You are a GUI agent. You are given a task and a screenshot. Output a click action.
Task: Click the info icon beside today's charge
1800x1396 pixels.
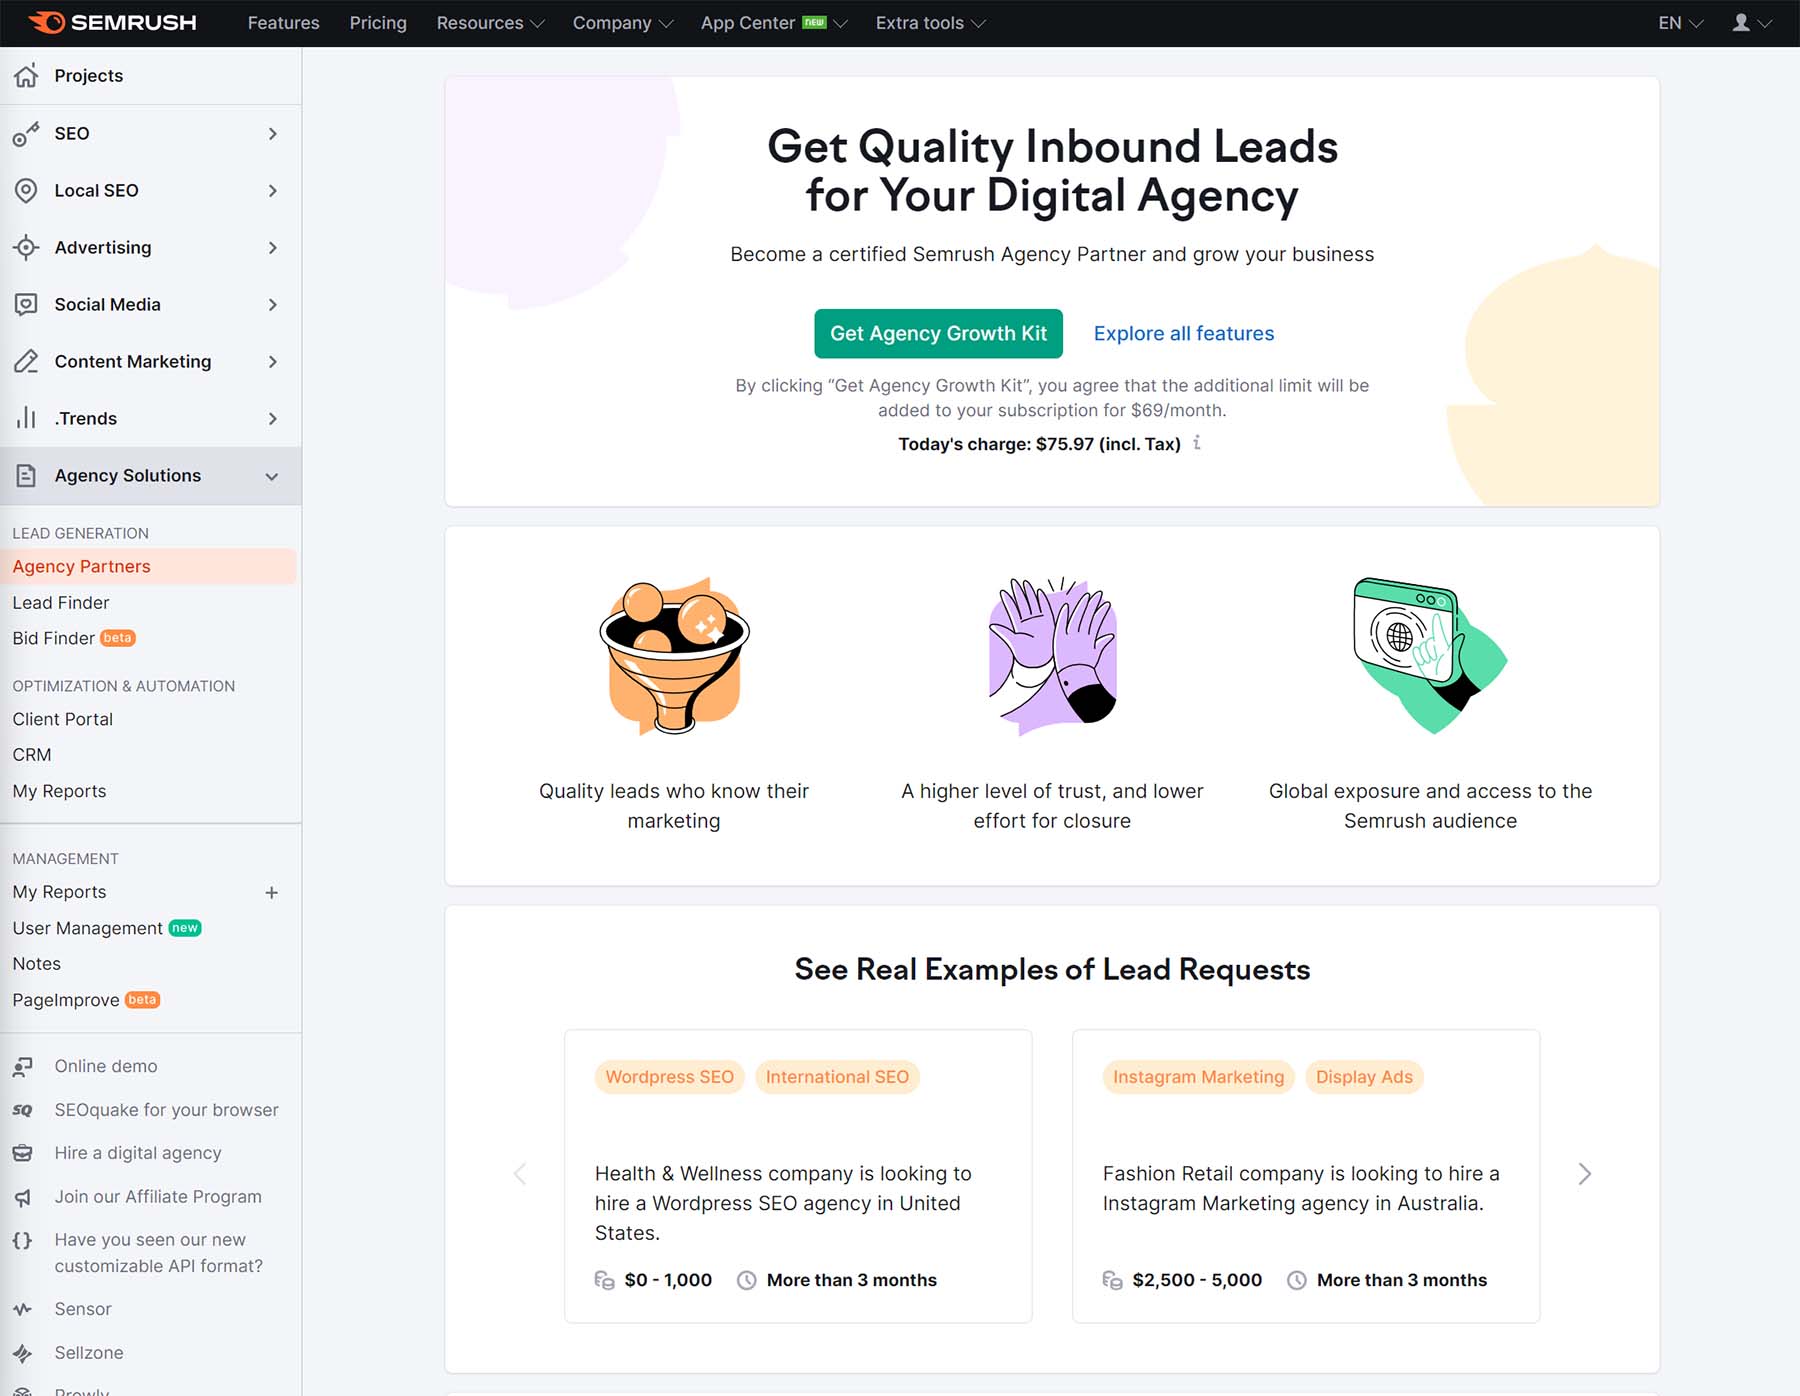click(1197, 443)
